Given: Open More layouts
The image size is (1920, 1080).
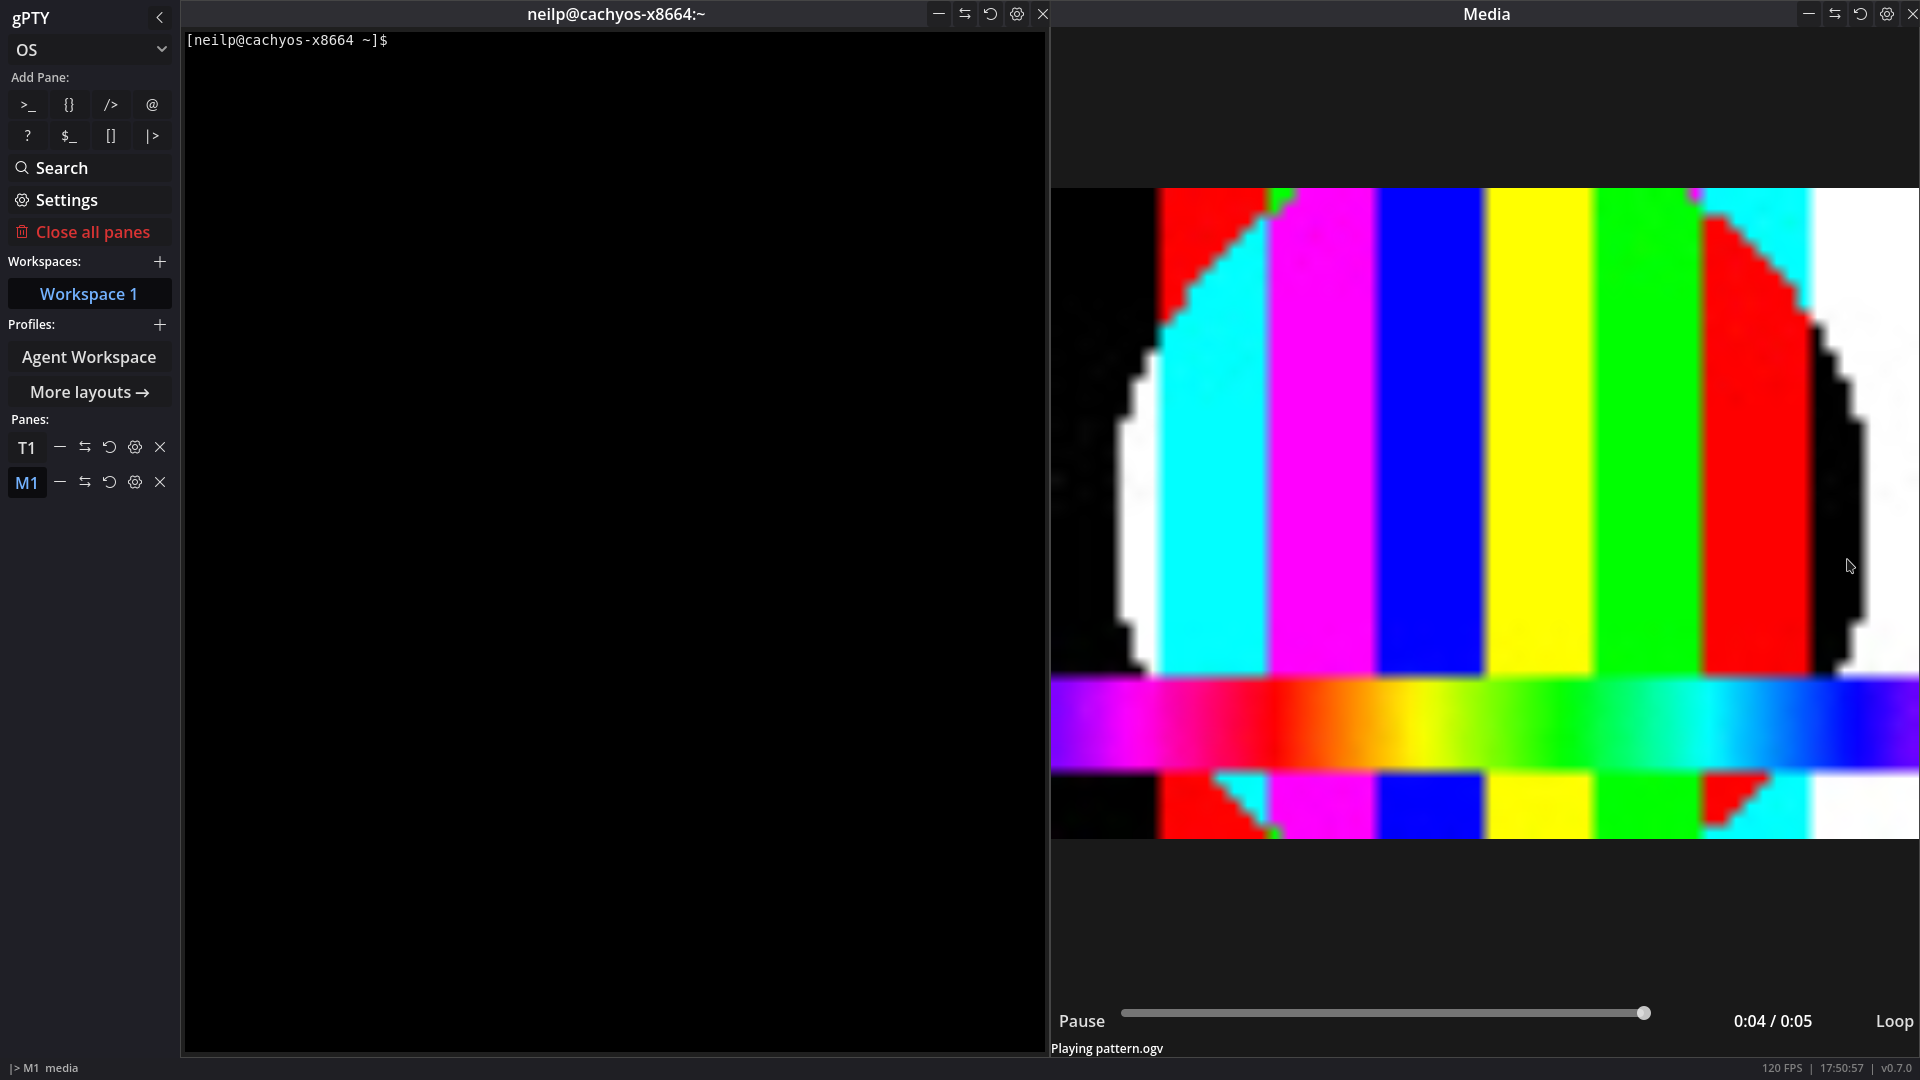Looking at the screenshot, I should pyautogui.click(x=90, y=392).
